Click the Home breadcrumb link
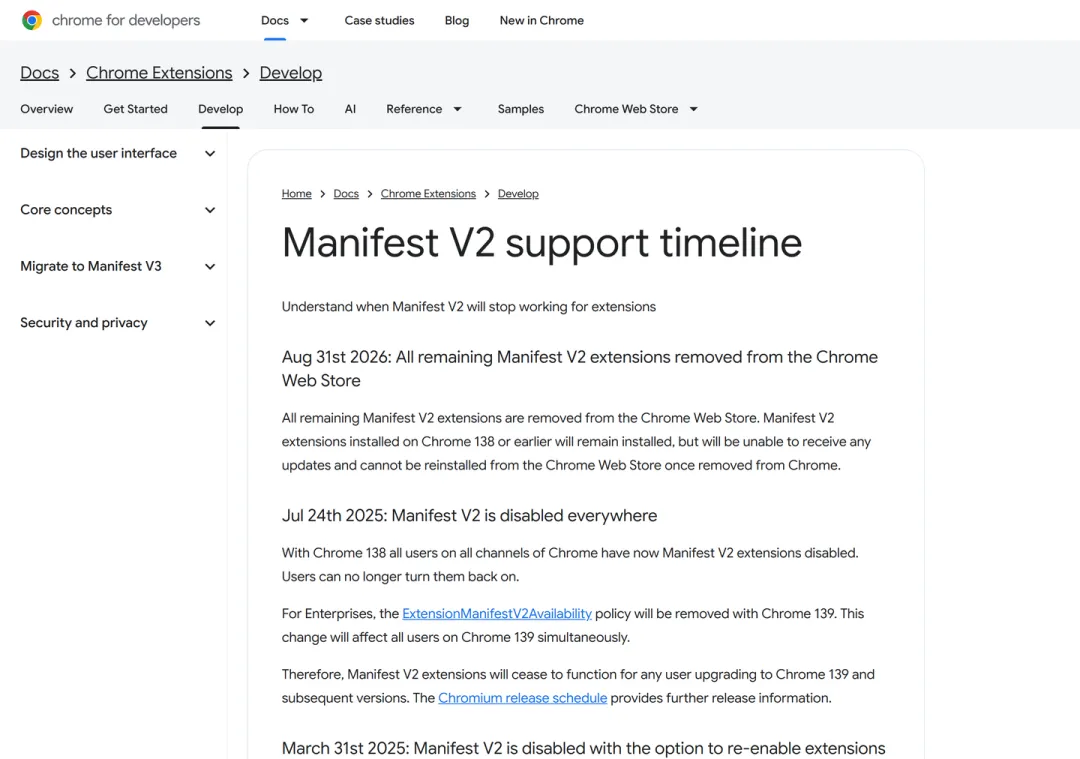Image resolution: width=1080 pixels, height=759 pixels. pos(296,194)
